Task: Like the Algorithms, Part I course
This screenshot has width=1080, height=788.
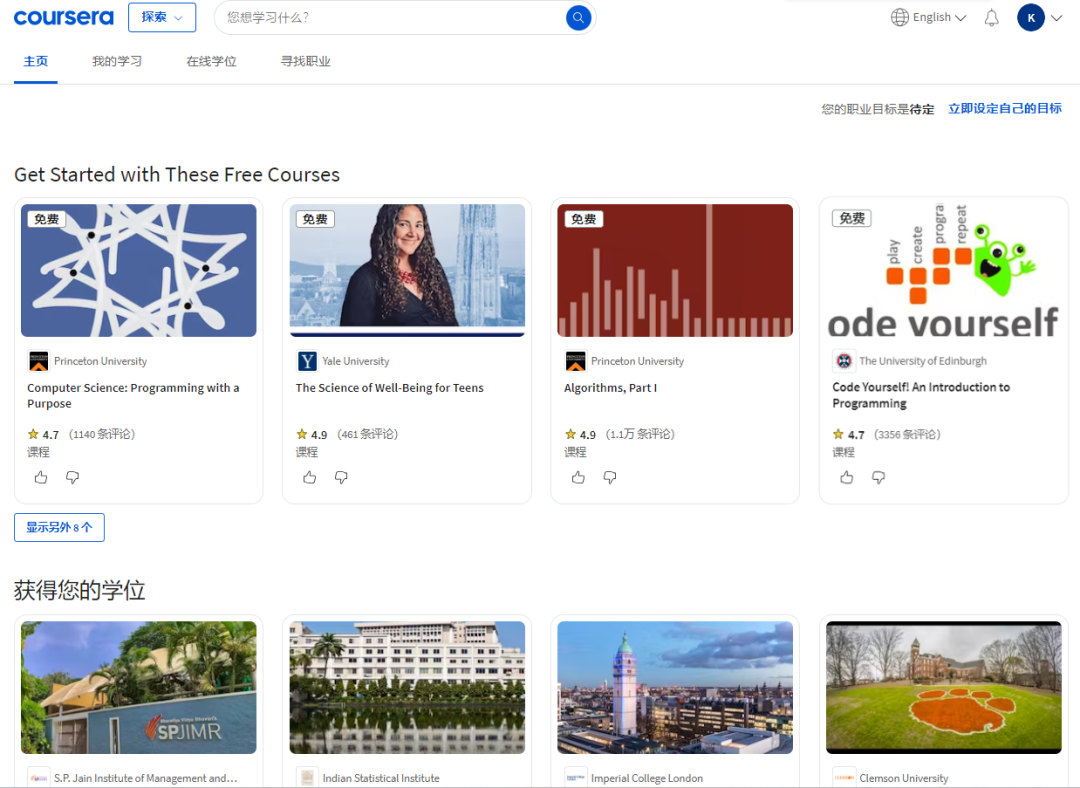Action: click(579, 477)
